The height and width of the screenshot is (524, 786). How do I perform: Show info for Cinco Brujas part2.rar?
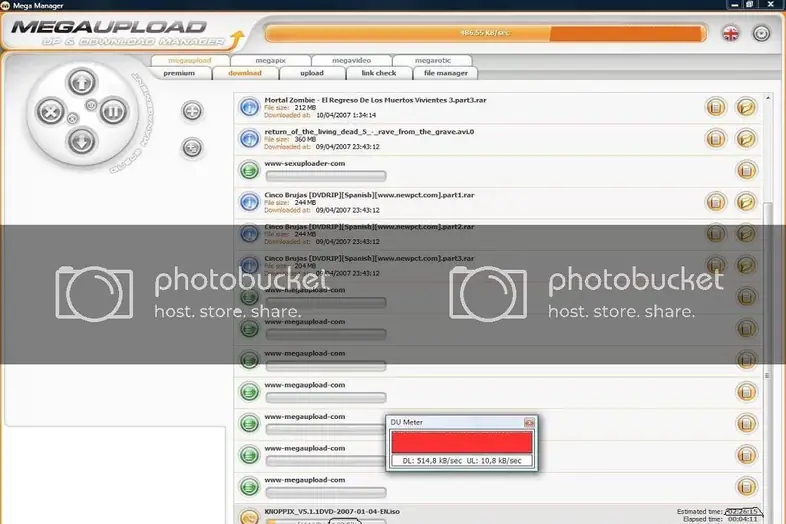pyautogui.click(x=249, y=234)
